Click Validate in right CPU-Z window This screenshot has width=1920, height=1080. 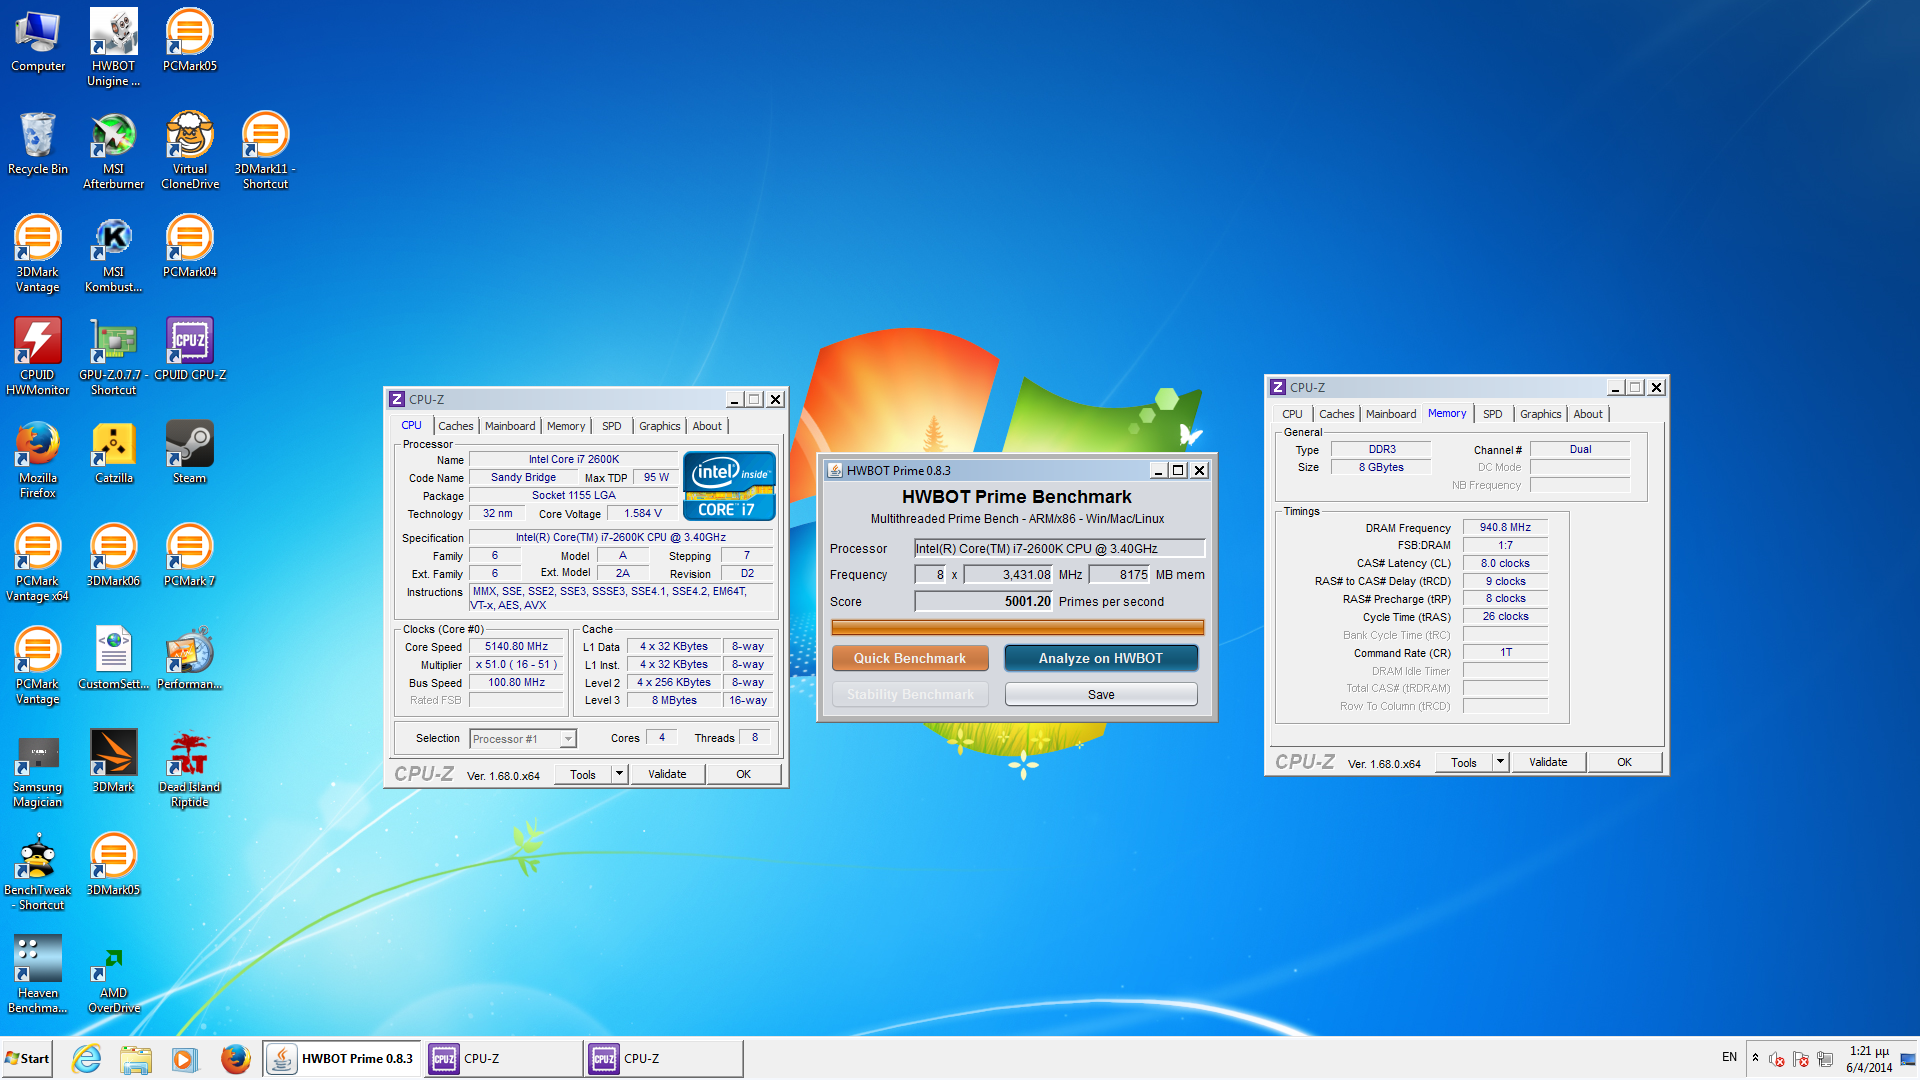[x=1548, y=762]
